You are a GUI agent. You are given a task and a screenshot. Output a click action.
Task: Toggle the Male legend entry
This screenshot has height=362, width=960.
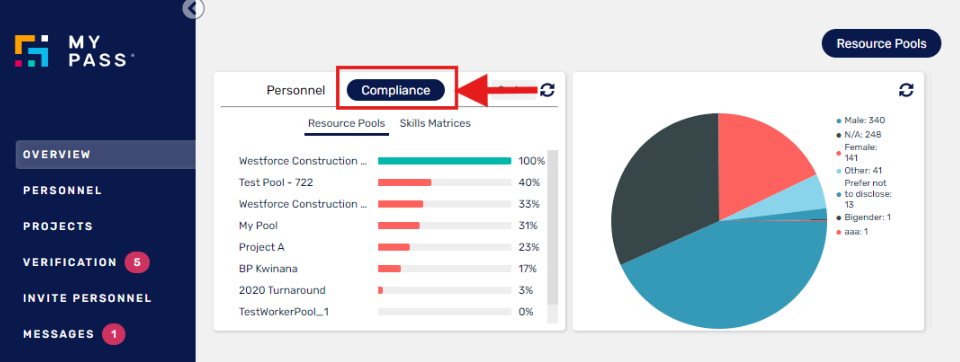[861, 120]
